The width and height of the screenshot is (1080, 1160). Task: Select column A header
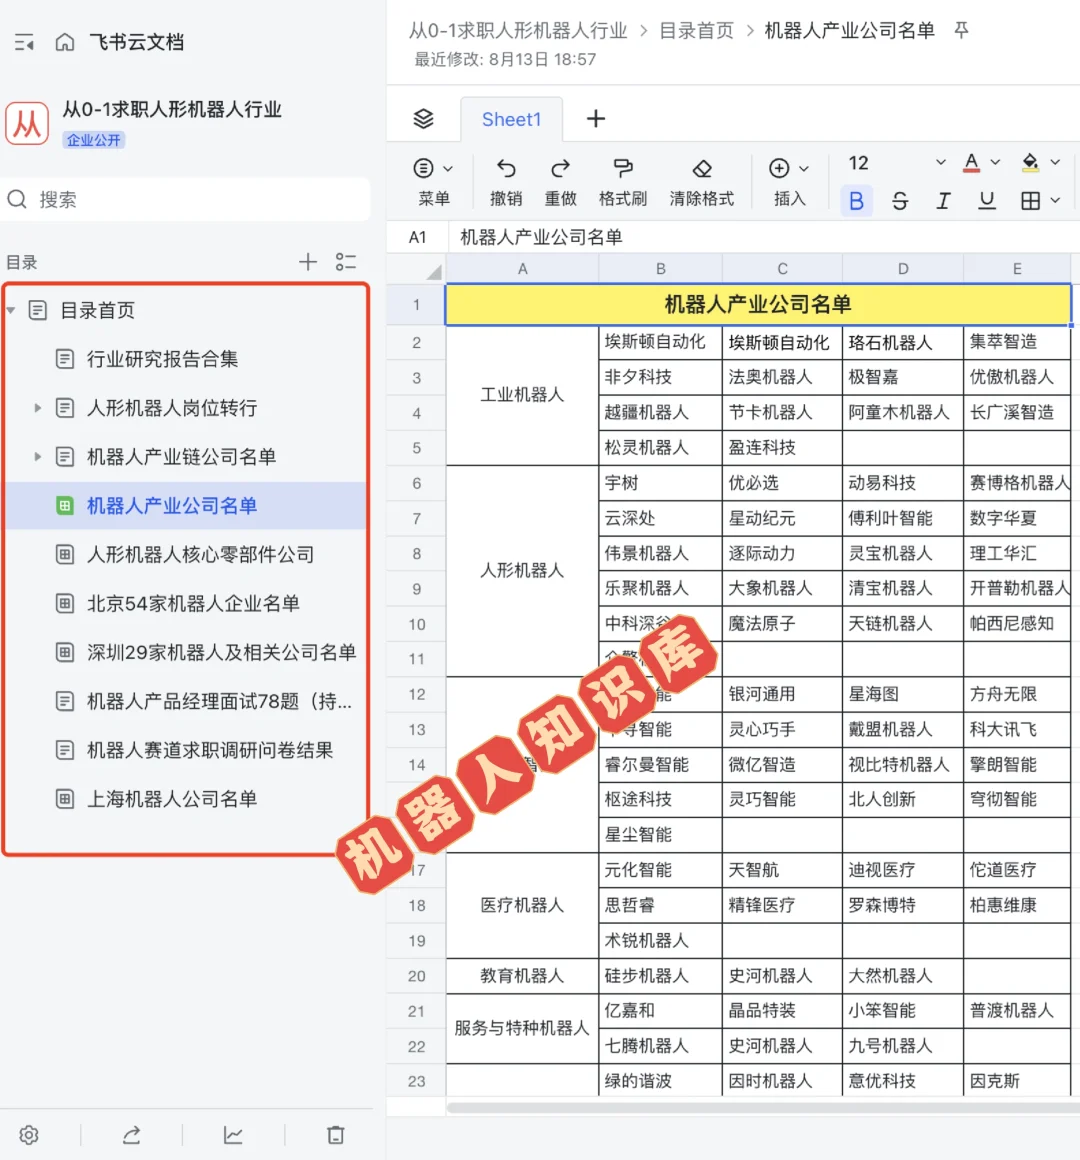pos(522,269)
